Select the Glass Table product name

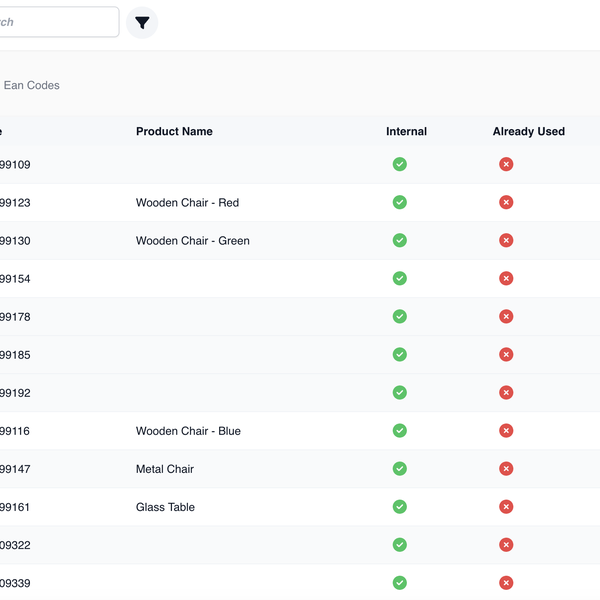(165, 507)
